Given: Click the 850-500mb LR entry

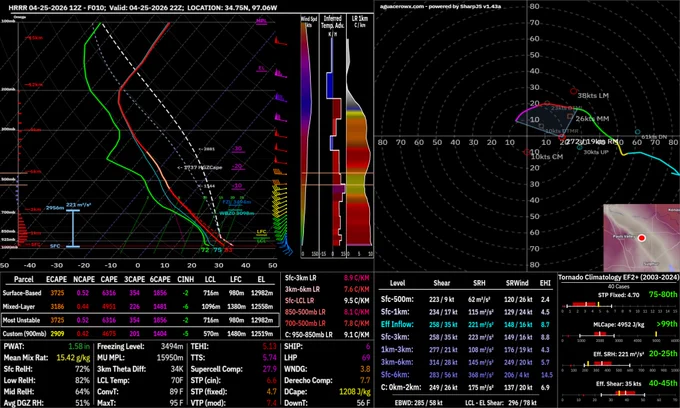Looking at the screenshot, I should pos(327,312).
